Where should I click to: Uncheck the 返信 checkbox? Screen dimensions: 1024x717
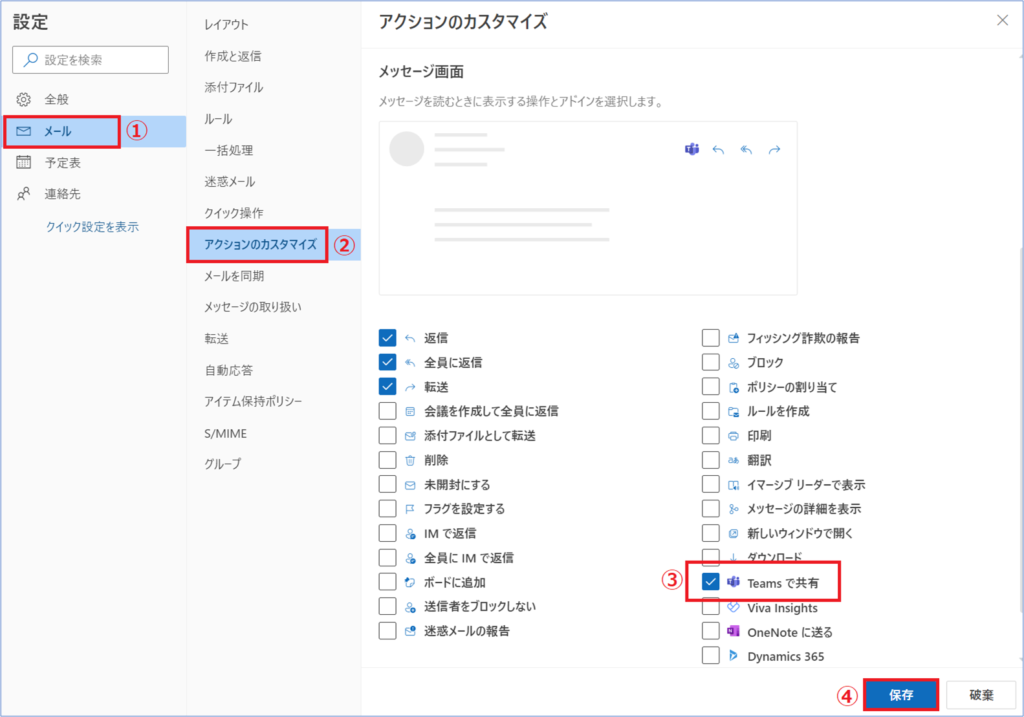point(388,338)
